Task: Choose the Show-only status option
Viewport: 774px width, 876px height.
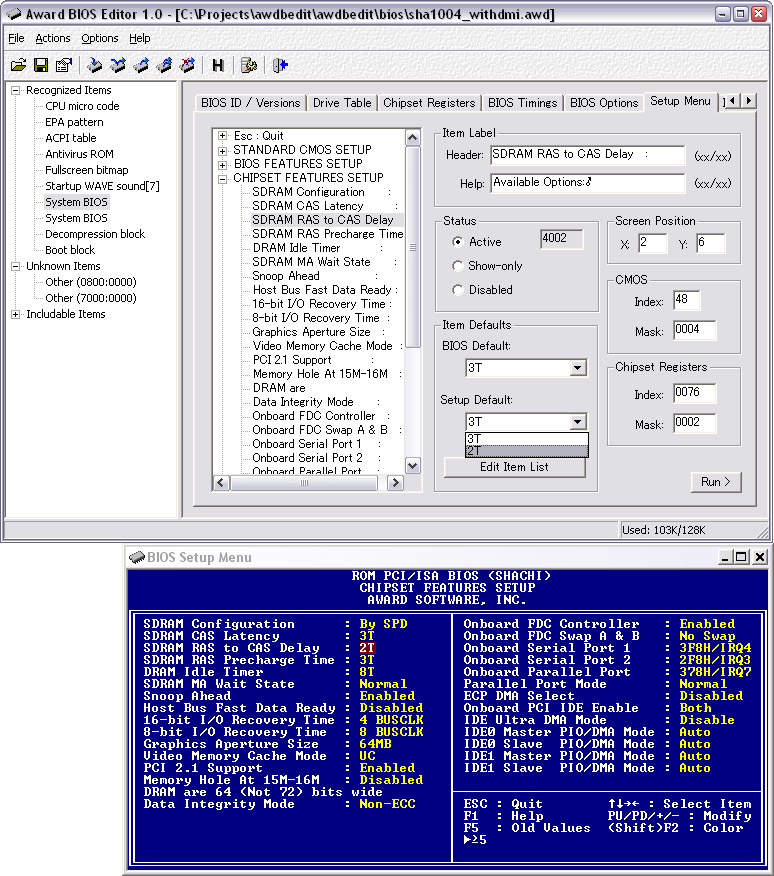Action: 458,266
